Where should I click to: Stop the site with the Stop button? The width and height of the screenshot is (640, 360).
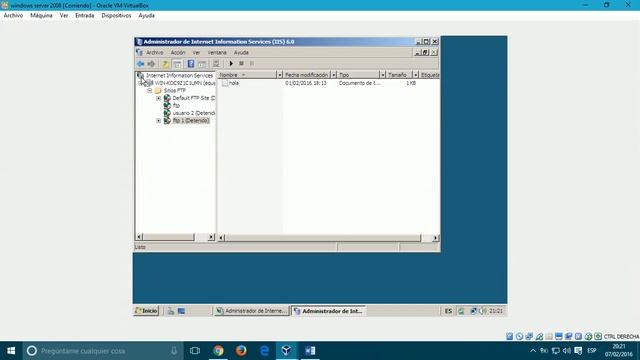[242, 64]
